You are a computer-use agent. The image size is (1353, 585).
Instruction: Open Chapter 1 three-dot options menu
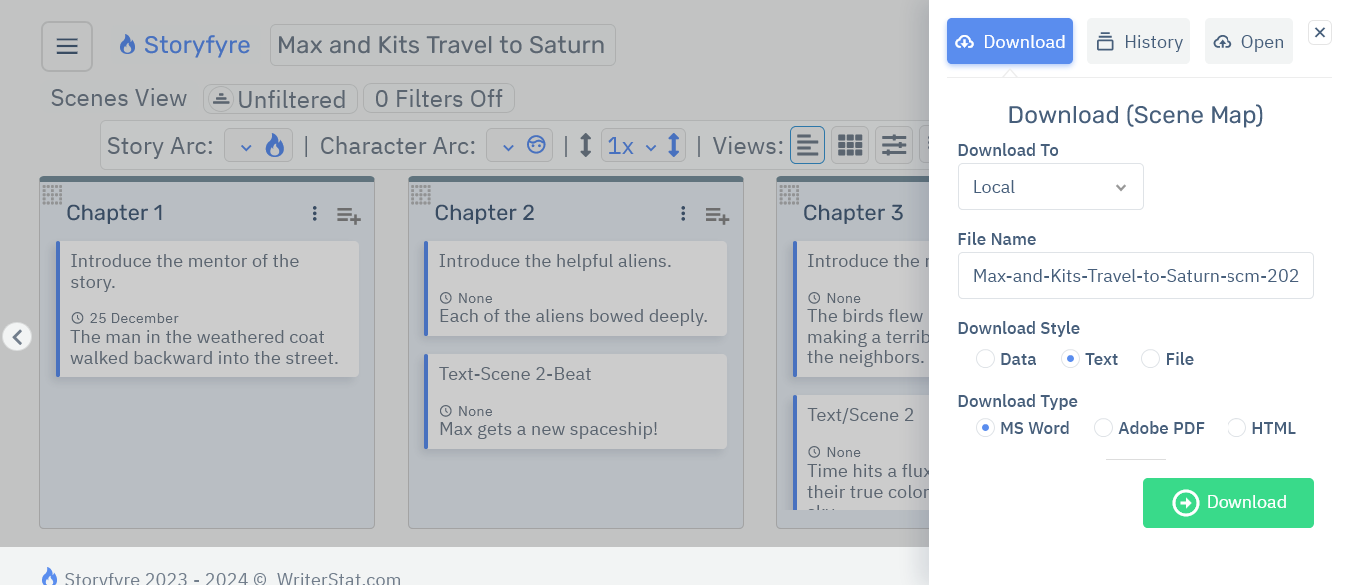314,213
